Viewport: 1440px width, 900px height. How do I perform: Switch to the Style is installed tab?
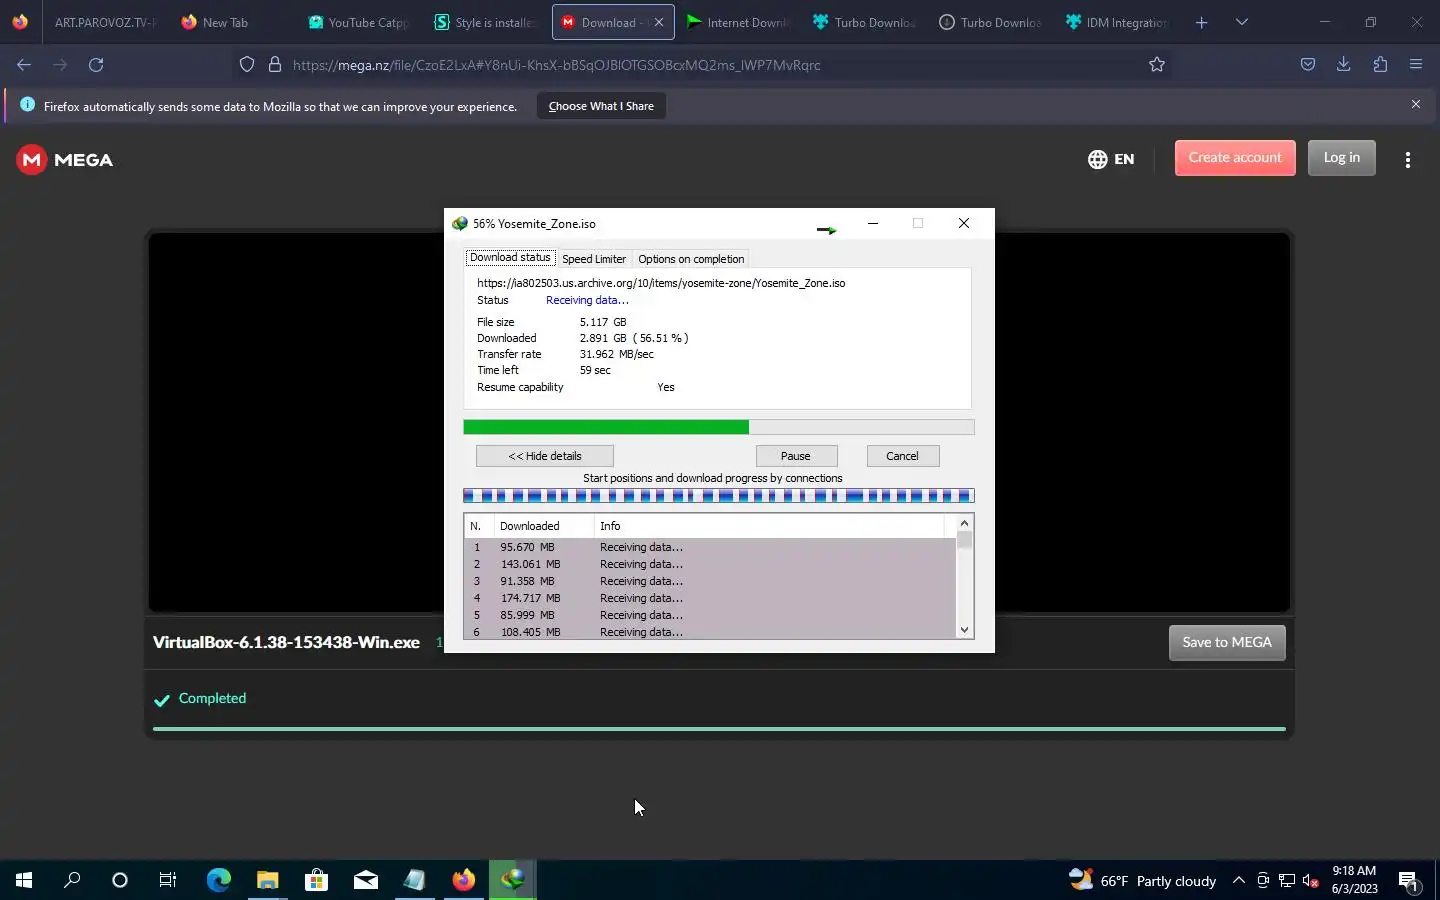click(486, 22)
